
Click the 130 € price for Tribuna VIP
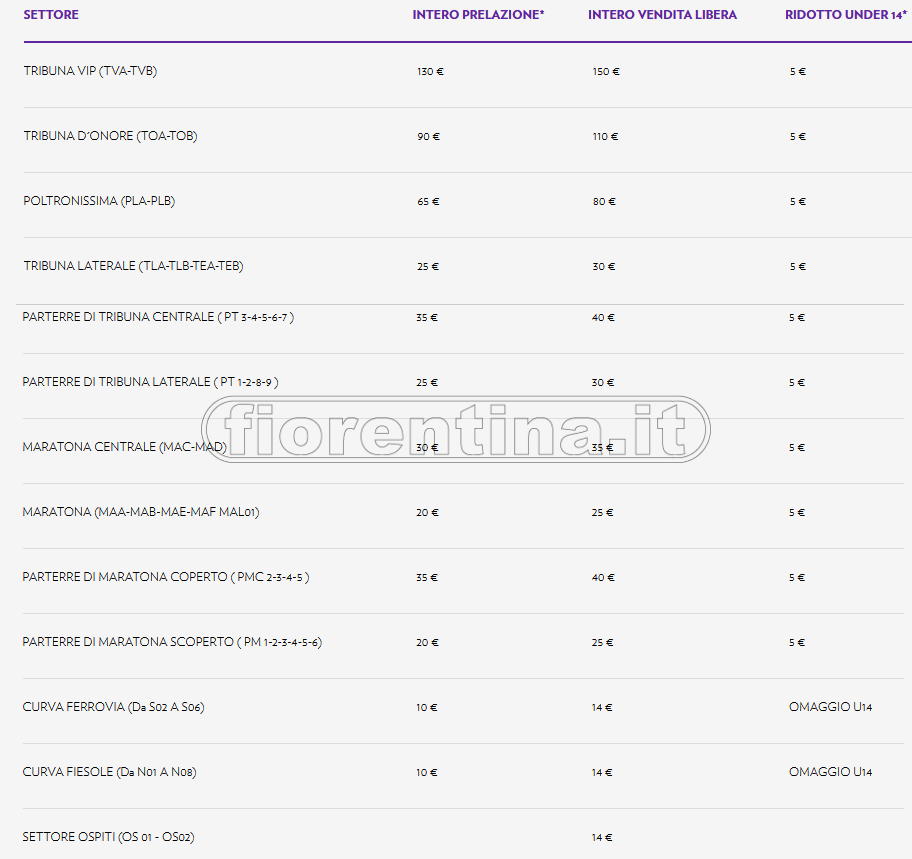pos(430,72)
